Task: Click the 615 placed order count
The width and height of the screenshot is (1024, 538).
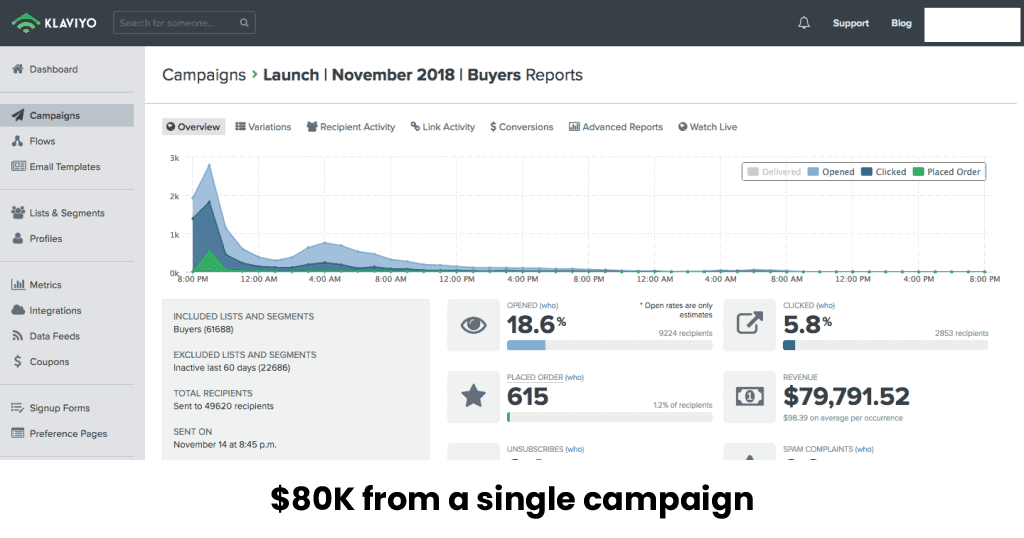Action: pyautogui.click(x=528, y=396)
